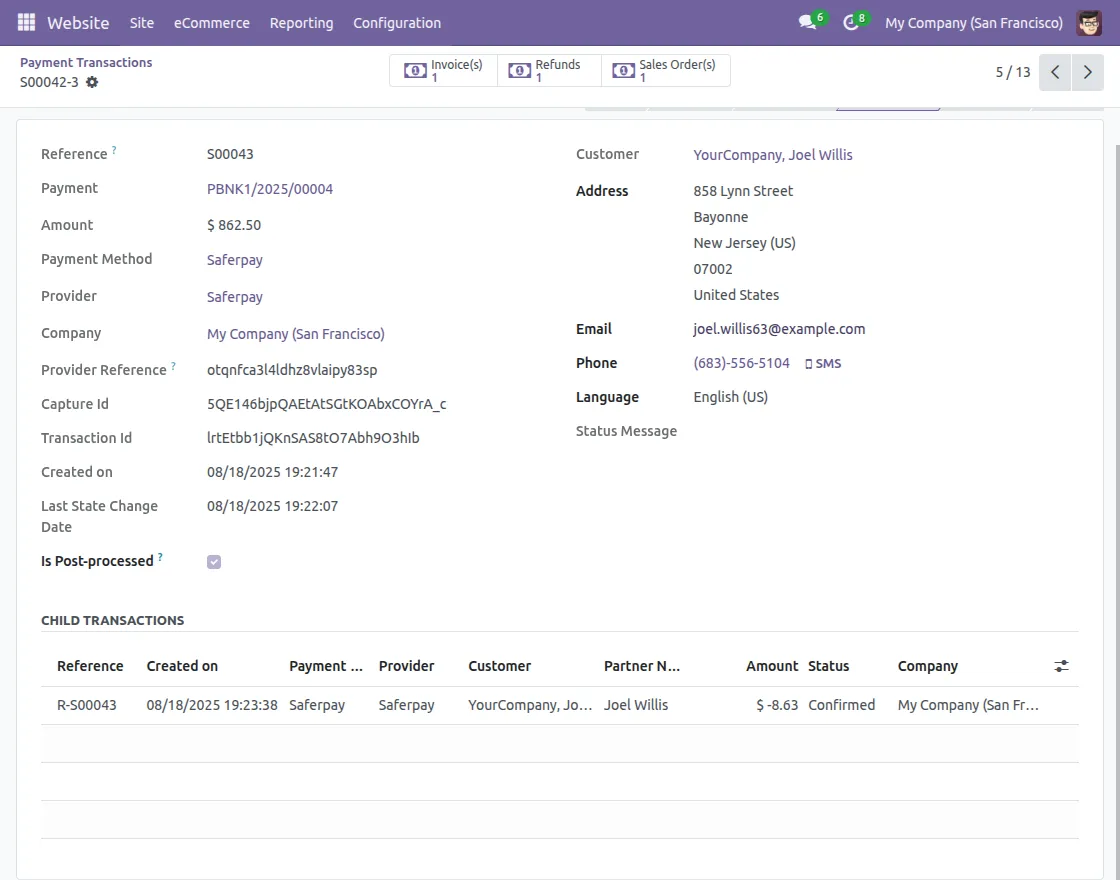1120x880 pixels.
Task: Open the company switcher My Company (San Francisco)
Action: [x=973, y=22]
